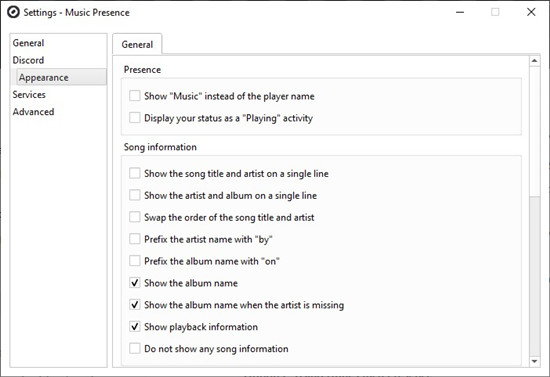Enable Display your status as a "Playing" activity
This screenshot has width=550, height=377.
pos(135,117)
